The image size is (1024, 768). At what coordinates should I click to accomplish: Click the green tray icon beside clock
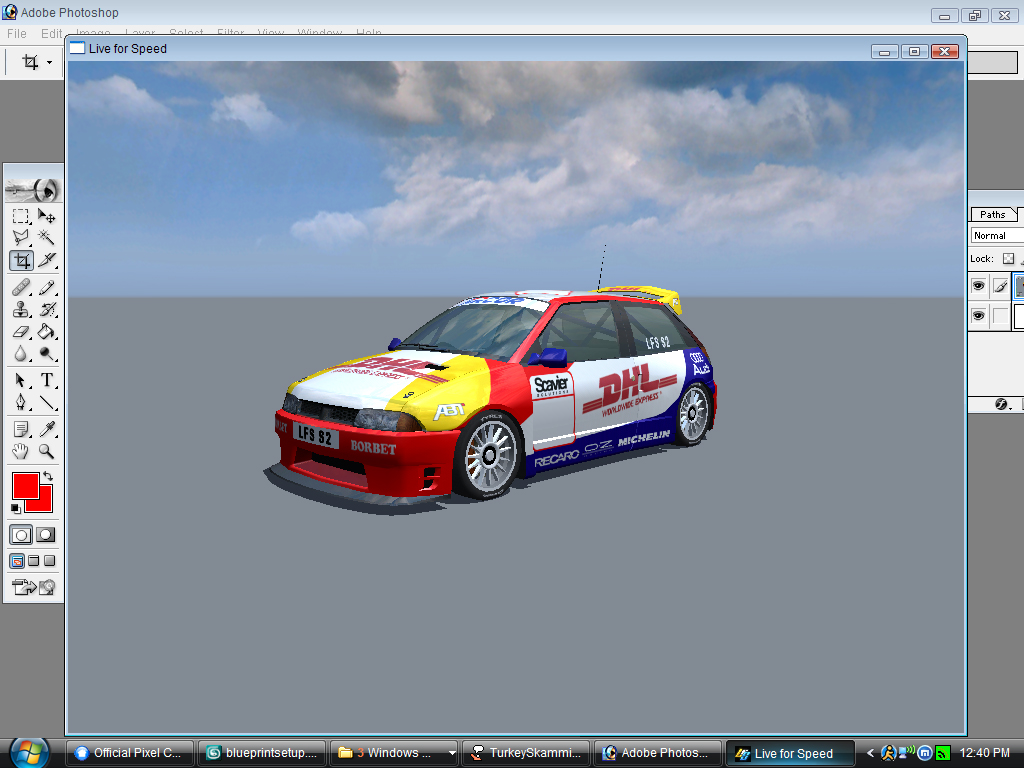942,753
